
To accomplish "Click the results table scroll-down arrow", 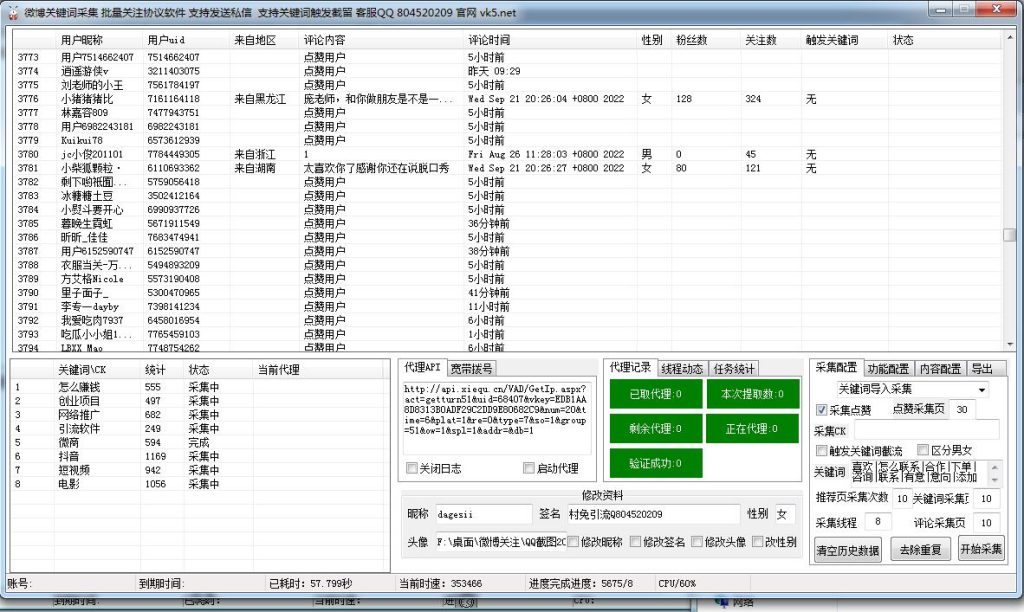I will tap(1010, 345).
